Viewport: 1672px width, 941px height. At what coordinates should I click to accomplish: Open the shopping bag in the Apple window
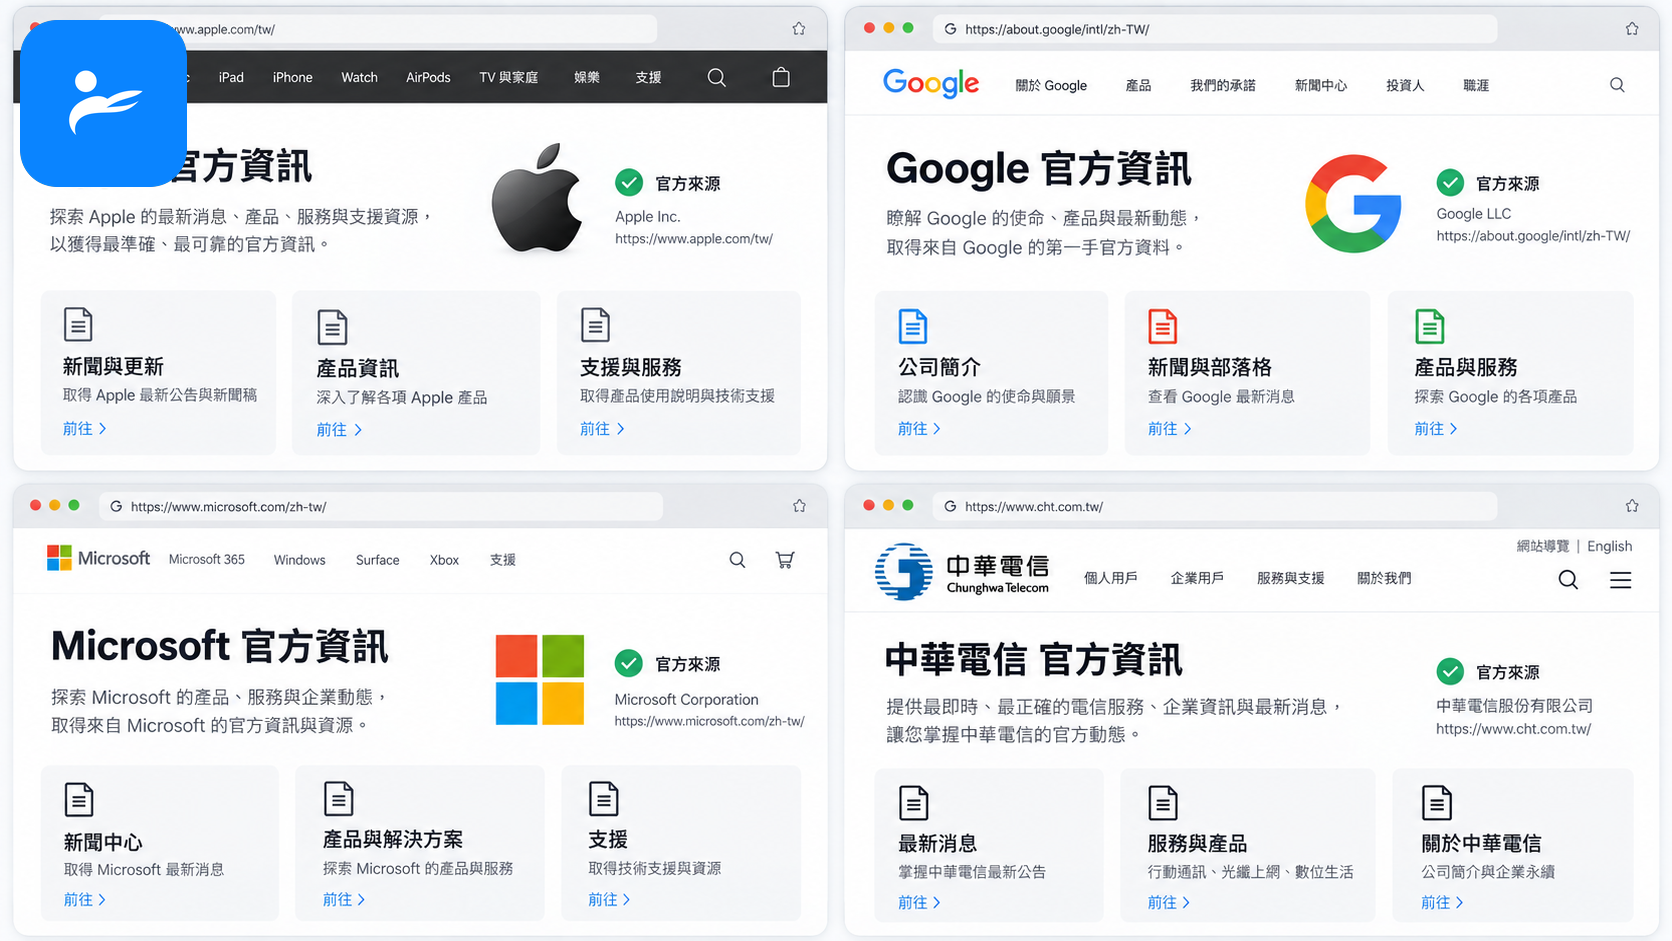point(781,77)
